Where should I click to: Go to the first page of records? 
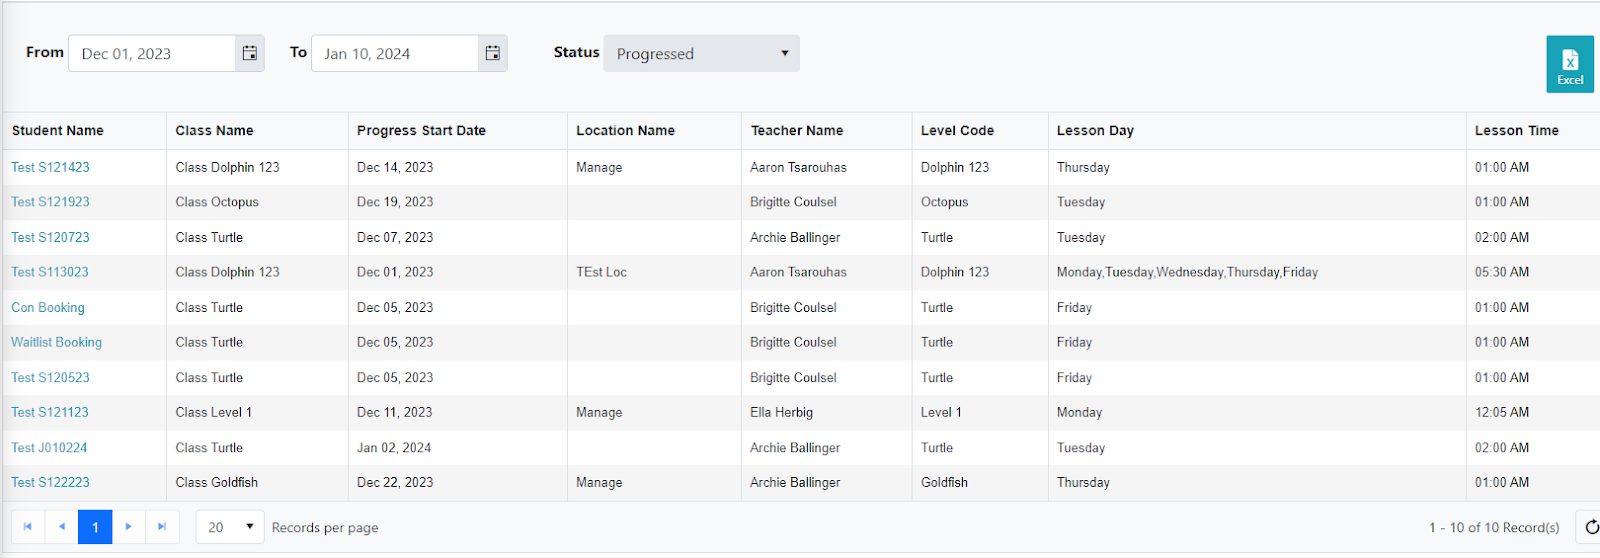coord(28,527)
